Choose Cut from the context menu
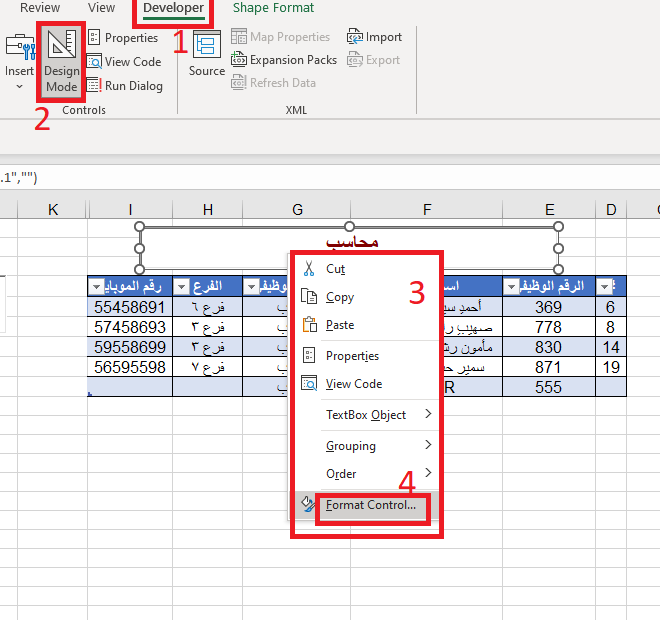The width and height of the screenshot is (660, 620). pyautogui.click(x=366, y=269)
